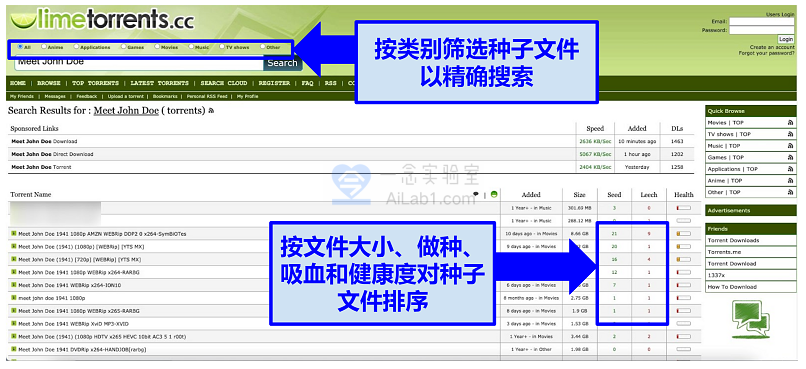Image resolution: width=806 pixels, height=369 pixels.
Task: Click the green smiley column icon
Action: tap(494, 194)
